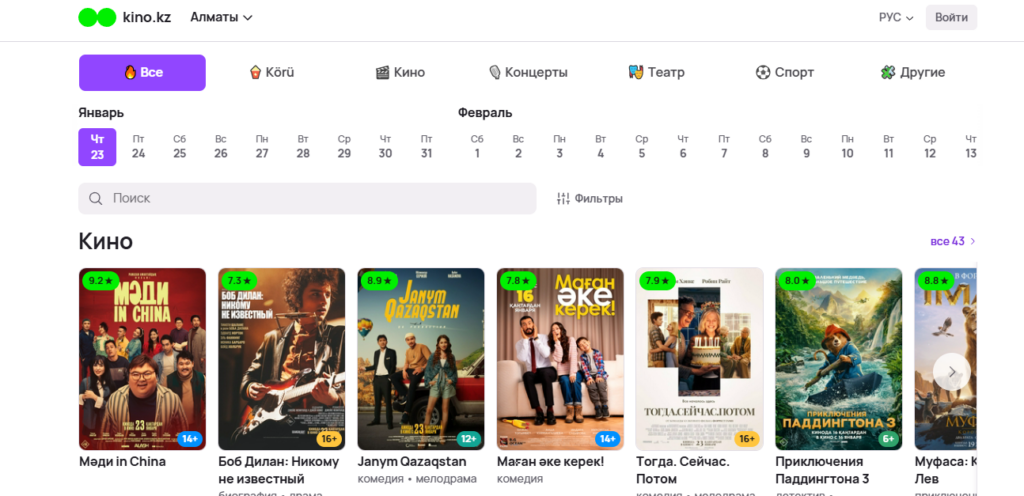Click the Поиск search field
Viewport: 1024px width, 496px height.
point(307,198)
